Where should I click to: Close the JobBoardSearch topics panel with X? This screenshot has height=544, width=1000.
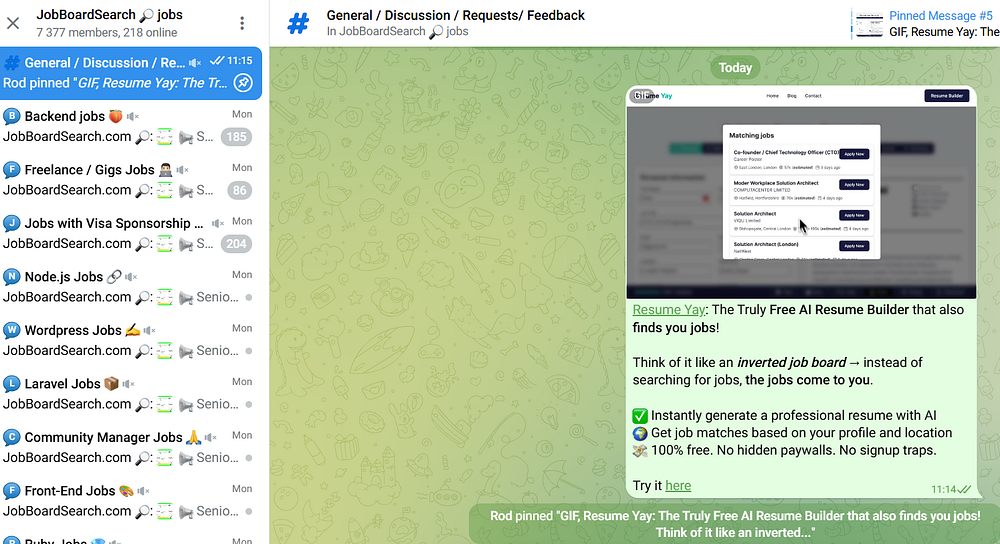(13, 24)
